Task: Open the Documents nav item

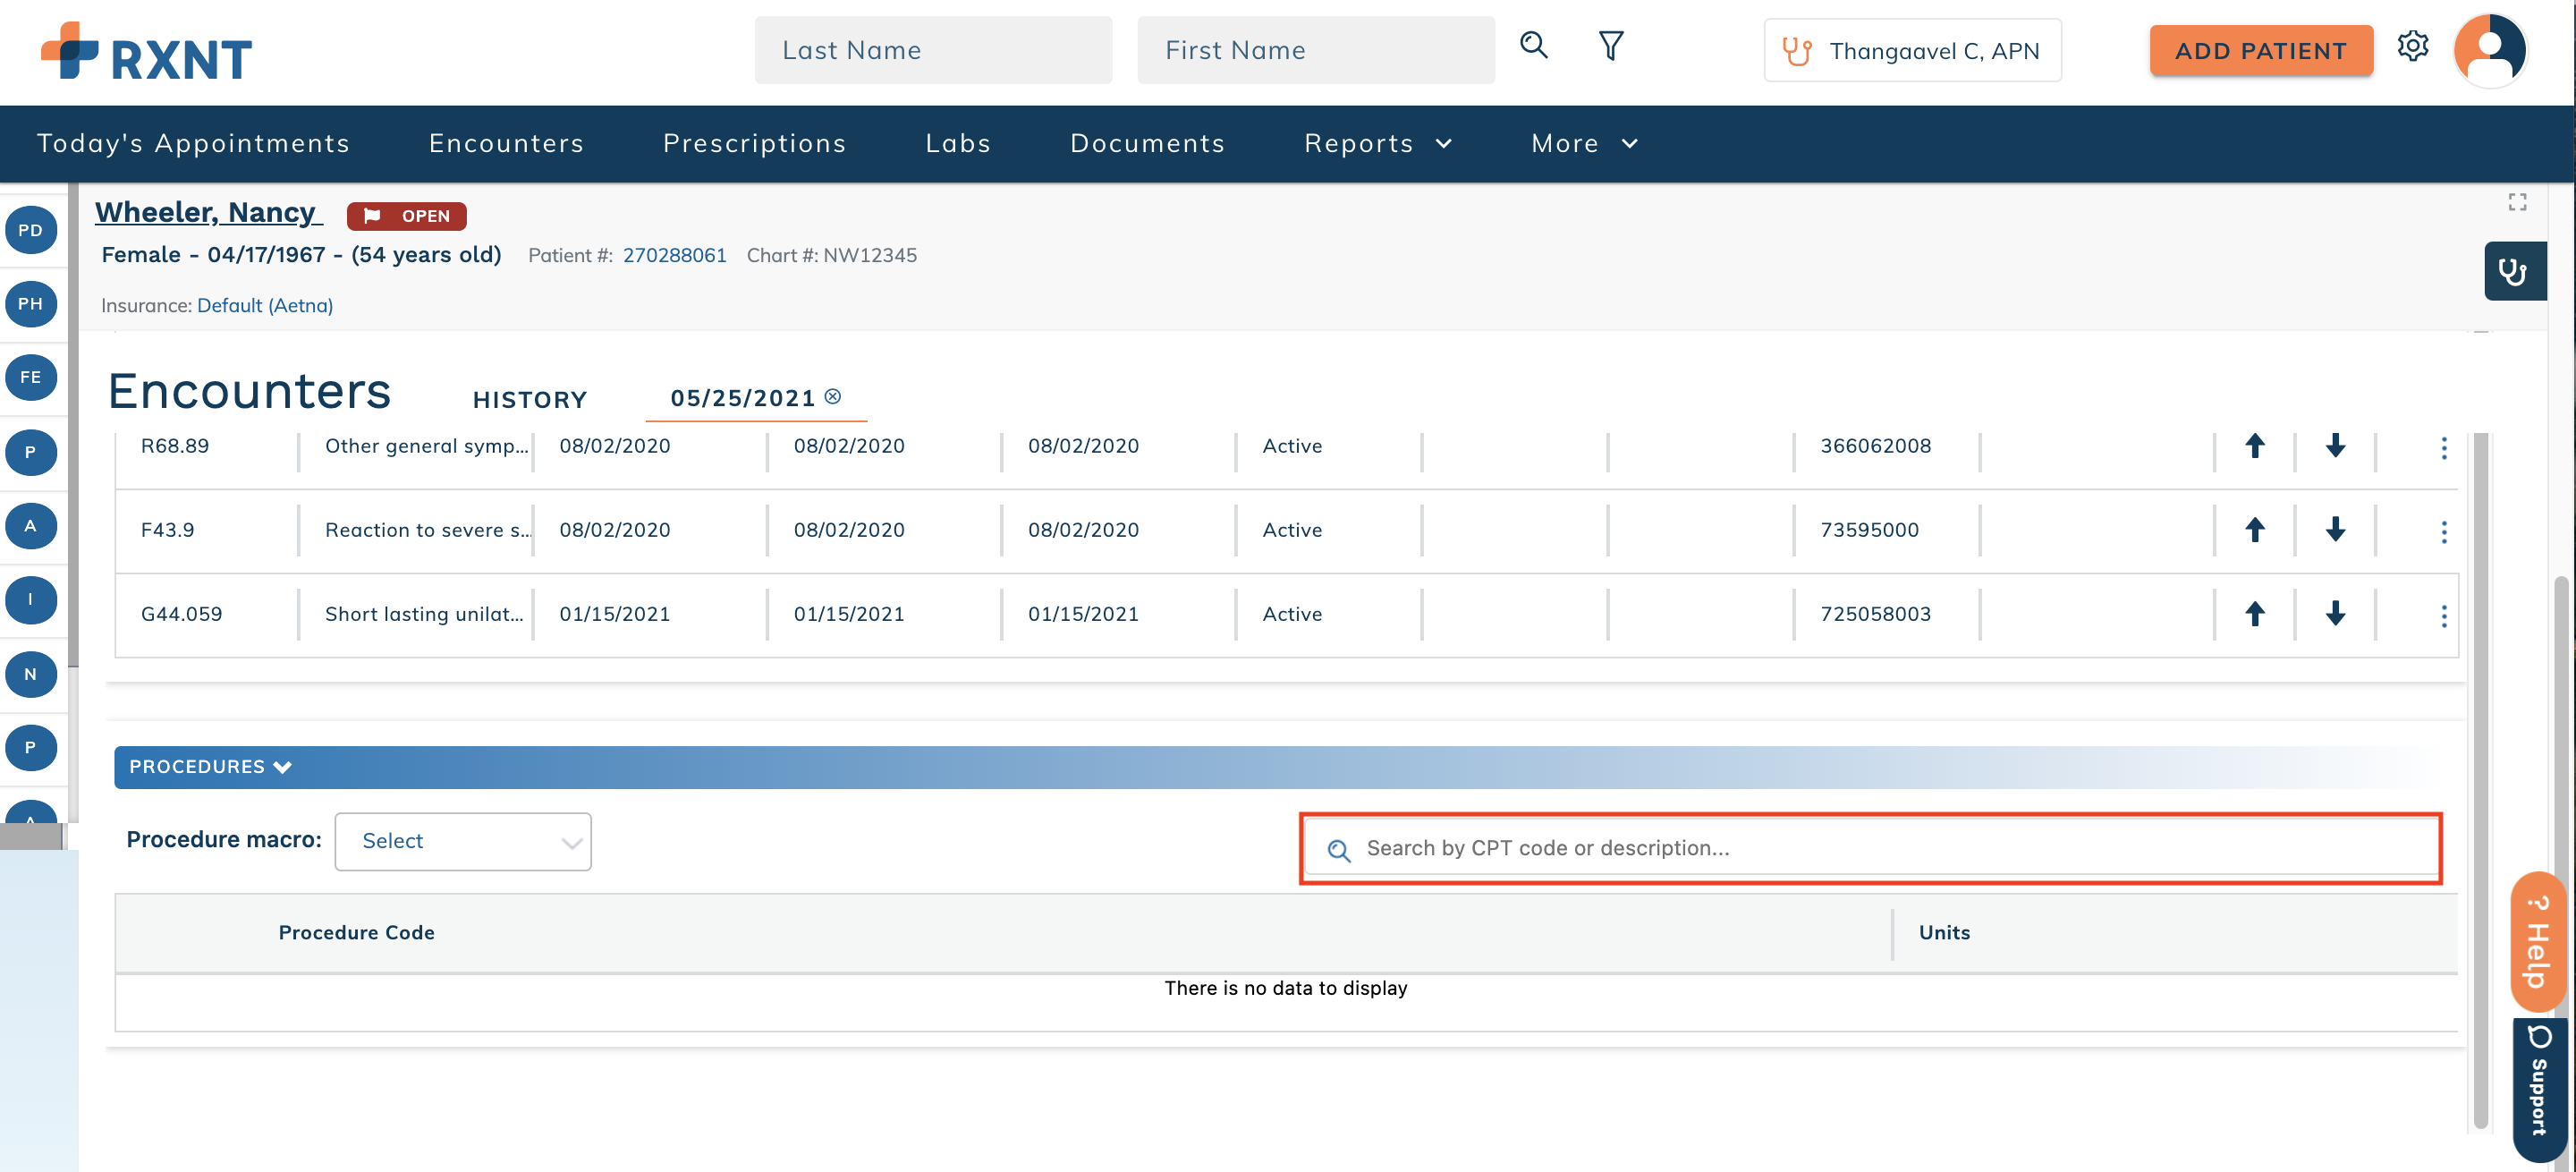Action: click(x=1147, y=144)
